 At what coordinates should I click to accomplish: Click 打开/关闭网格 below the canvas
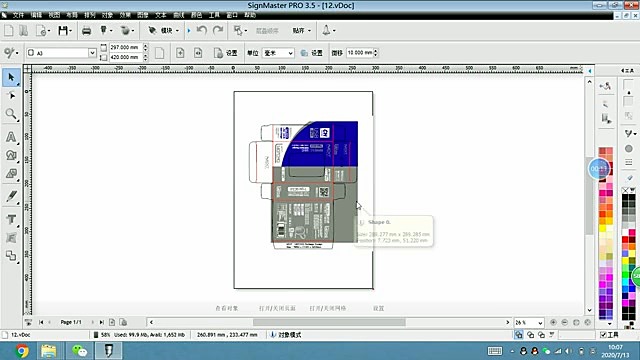(328, 308)
